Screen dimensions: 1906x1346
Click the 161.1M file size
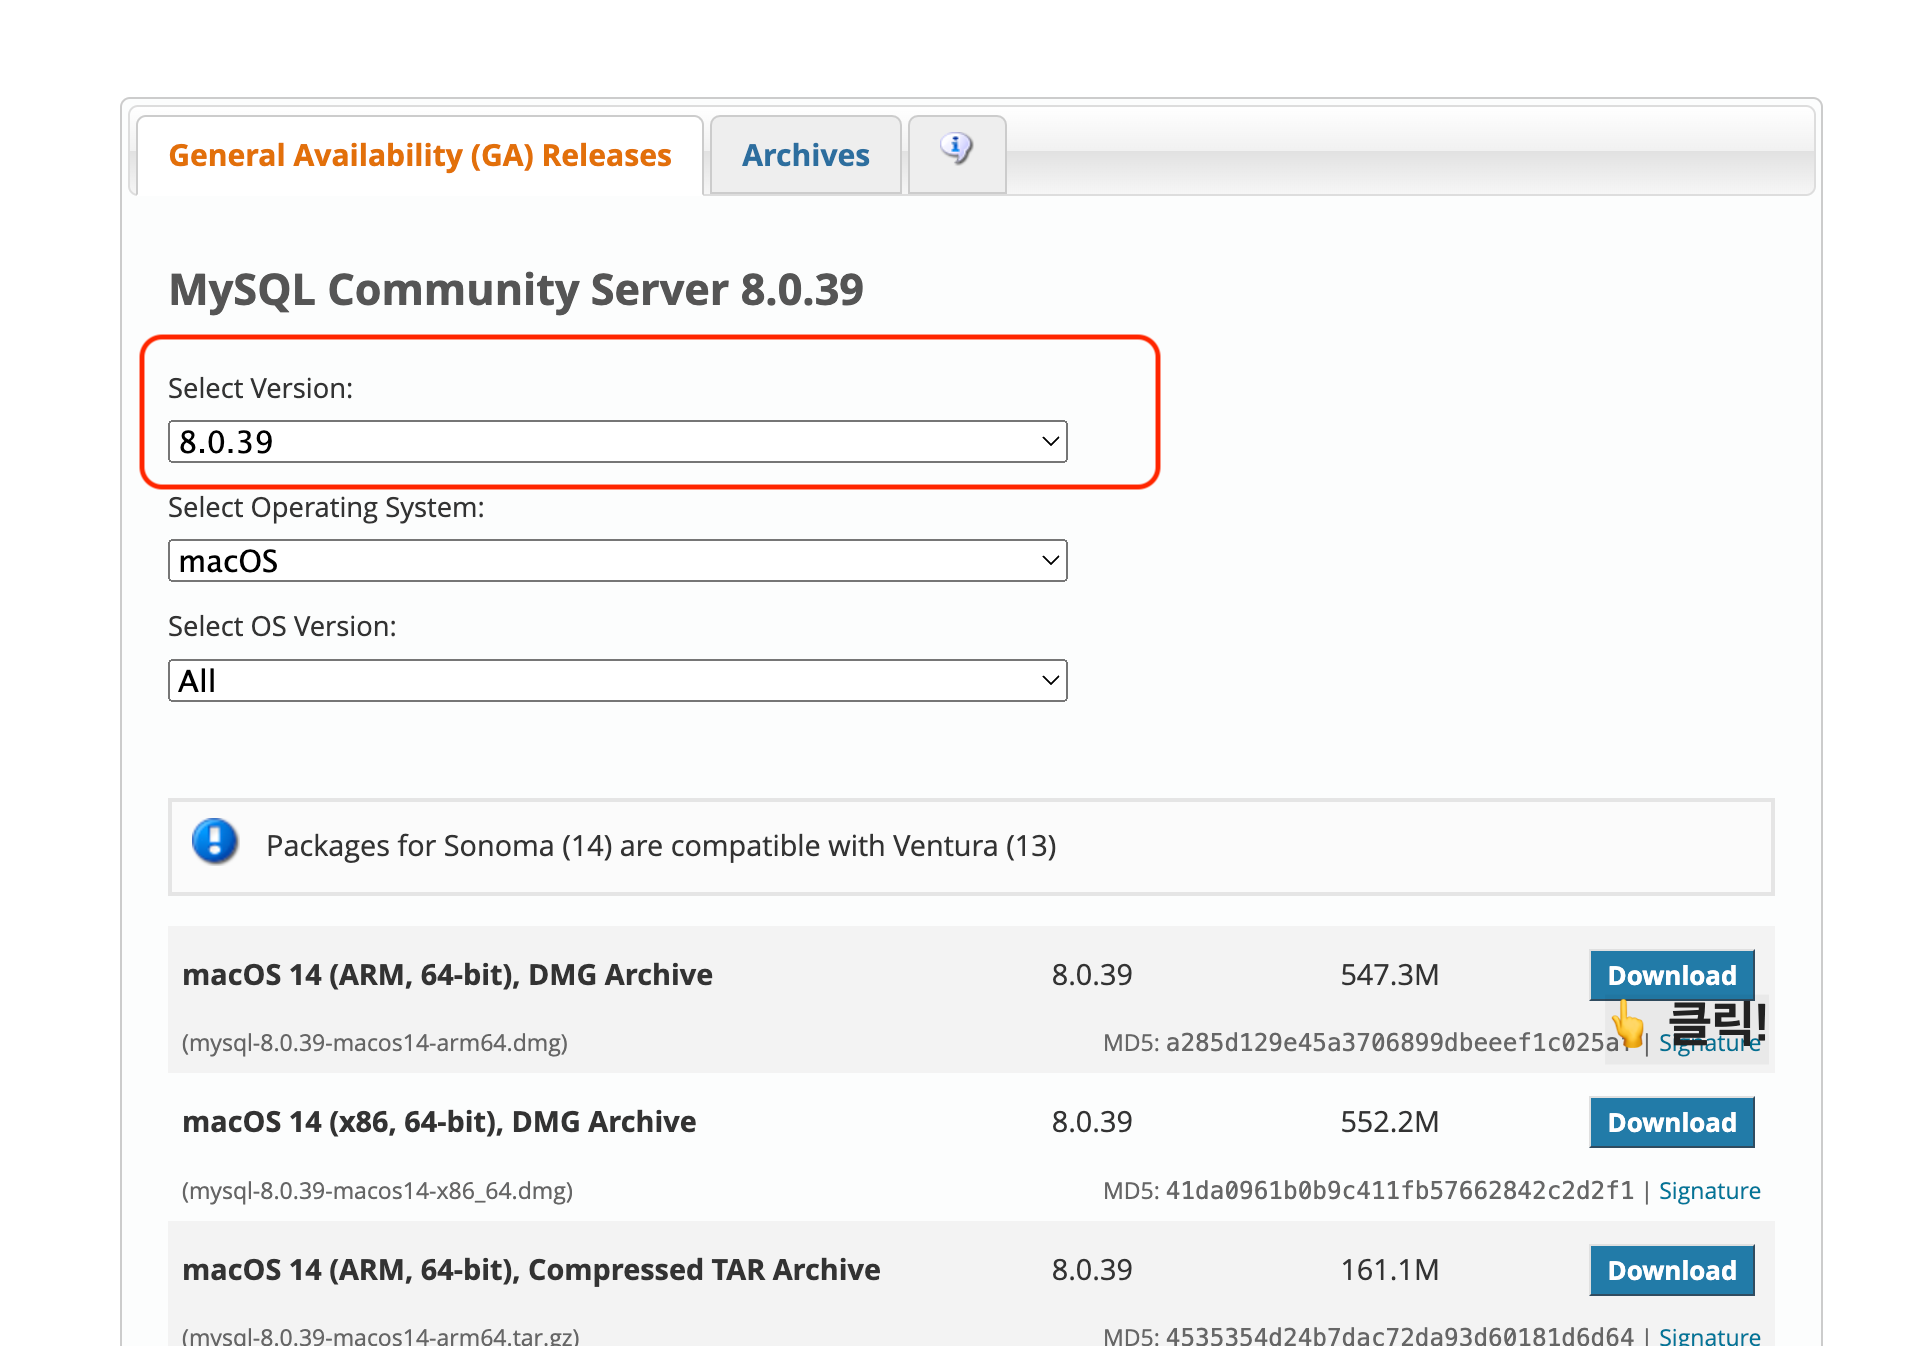click(1389, 1270)
